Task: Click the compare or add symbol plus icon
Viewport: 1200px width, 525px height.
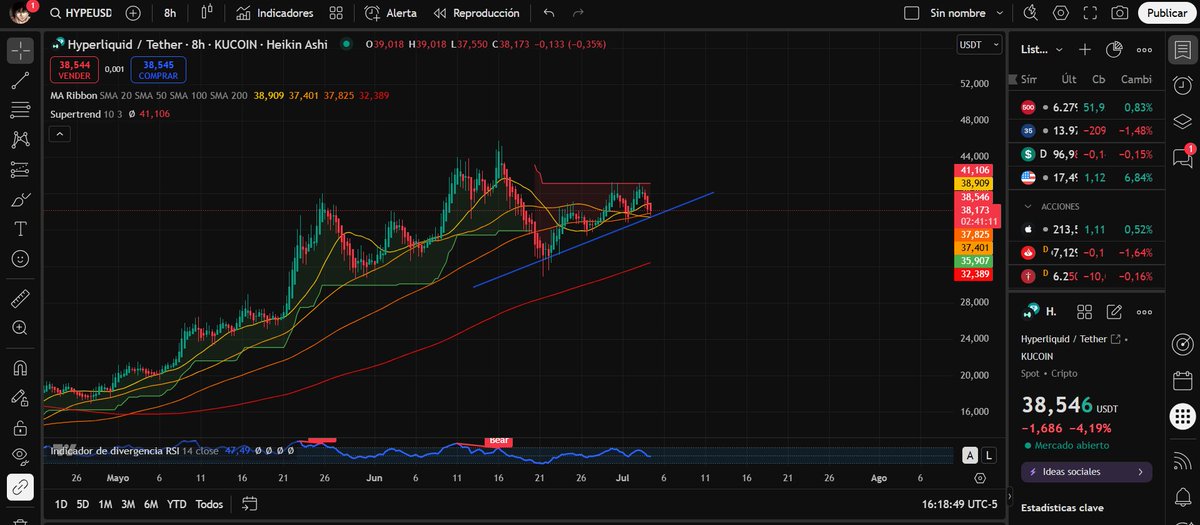Action: pos(133,13)
